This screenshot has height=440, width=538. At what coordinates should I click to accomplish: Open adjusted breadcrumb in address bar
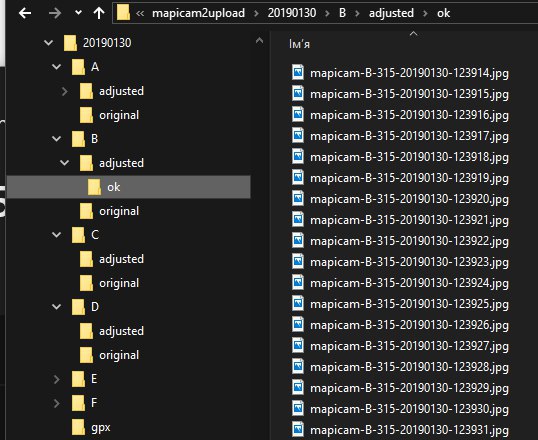pyautogui.click(x=391, y=13)
